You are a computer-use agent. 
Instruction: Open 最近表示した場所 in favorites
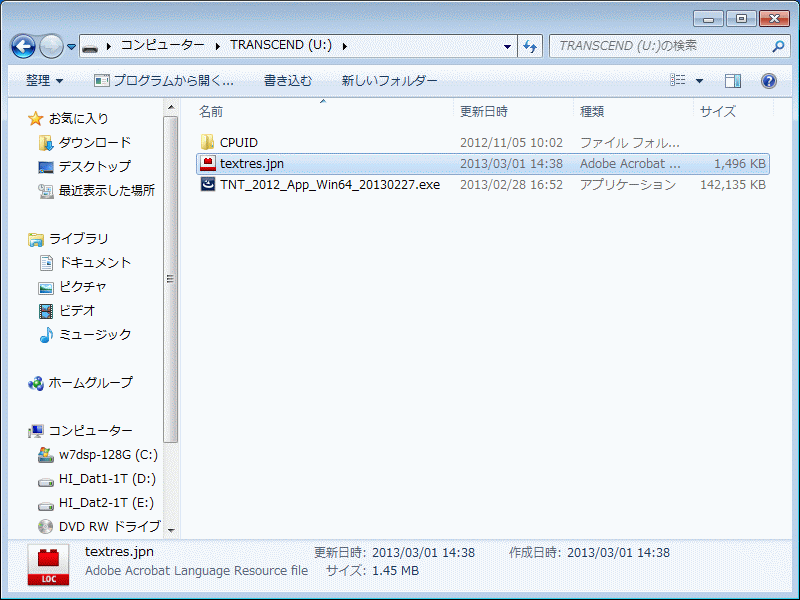107,190
